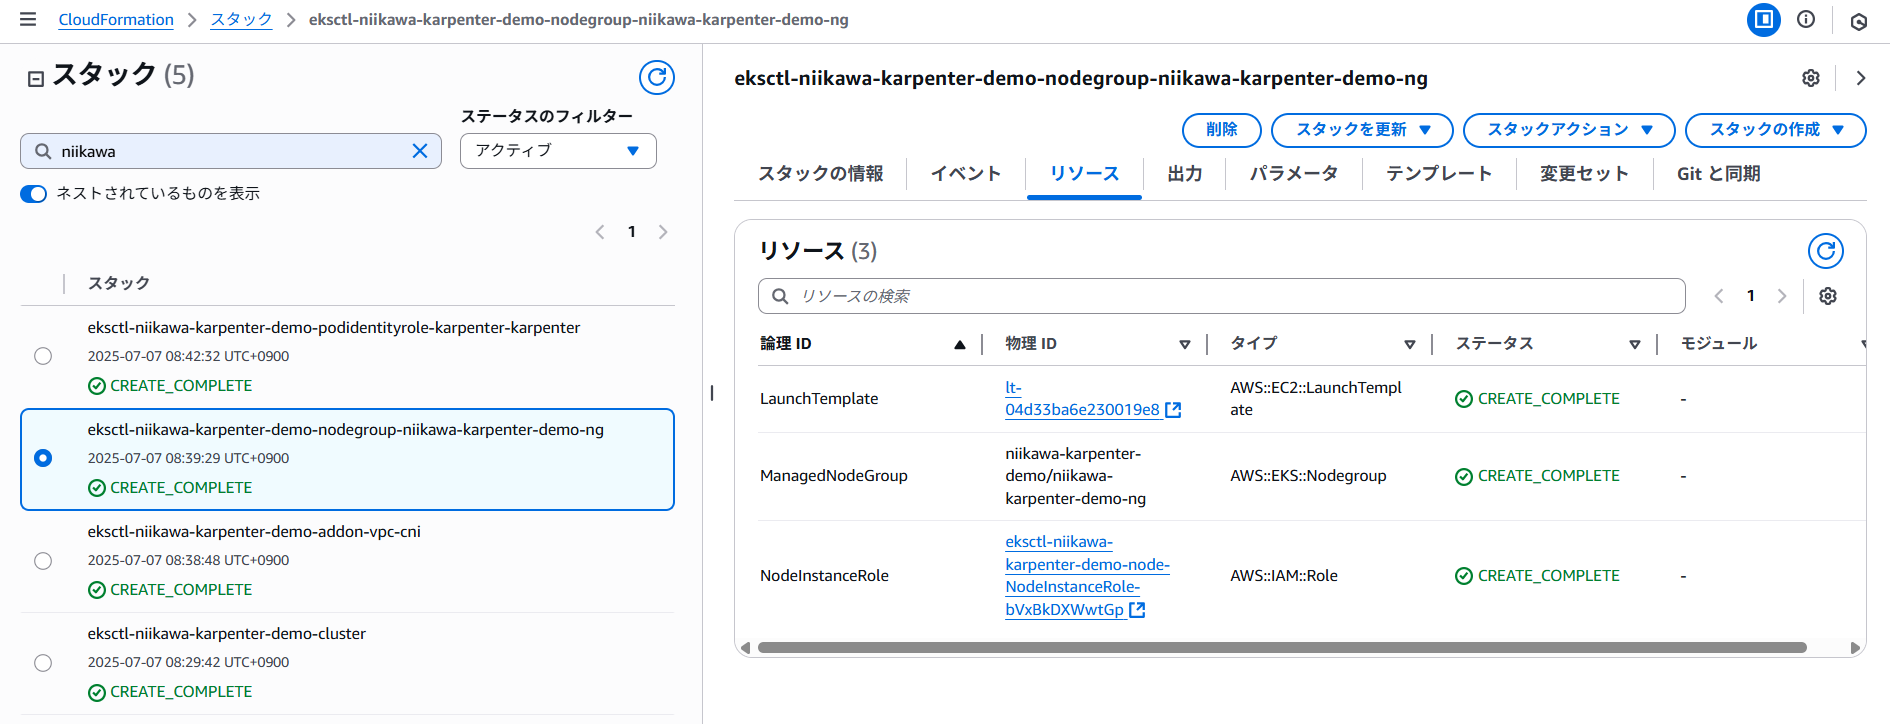This screenshot has width=1890, height=724.
Task: Click the horizontal scrollbar in resources table
Action: pos(1282,648)
